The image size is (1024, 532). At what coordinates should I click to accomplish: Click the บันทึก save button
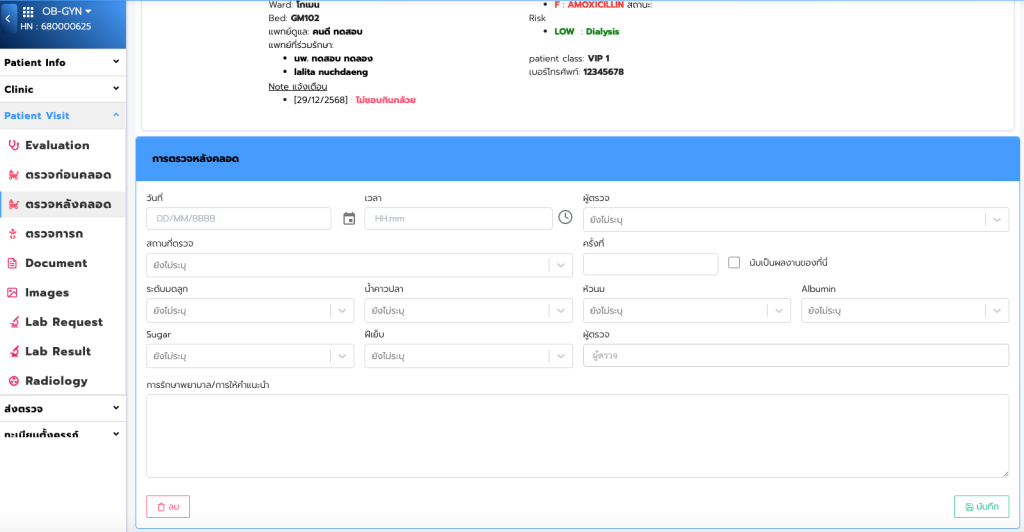(981, 507)
